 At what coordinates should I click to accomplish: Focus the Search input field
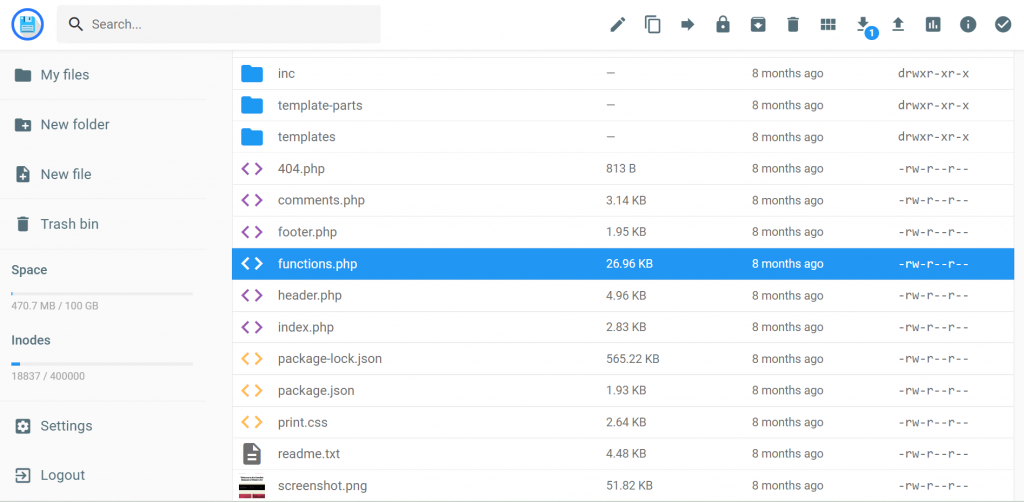point(219,25)
